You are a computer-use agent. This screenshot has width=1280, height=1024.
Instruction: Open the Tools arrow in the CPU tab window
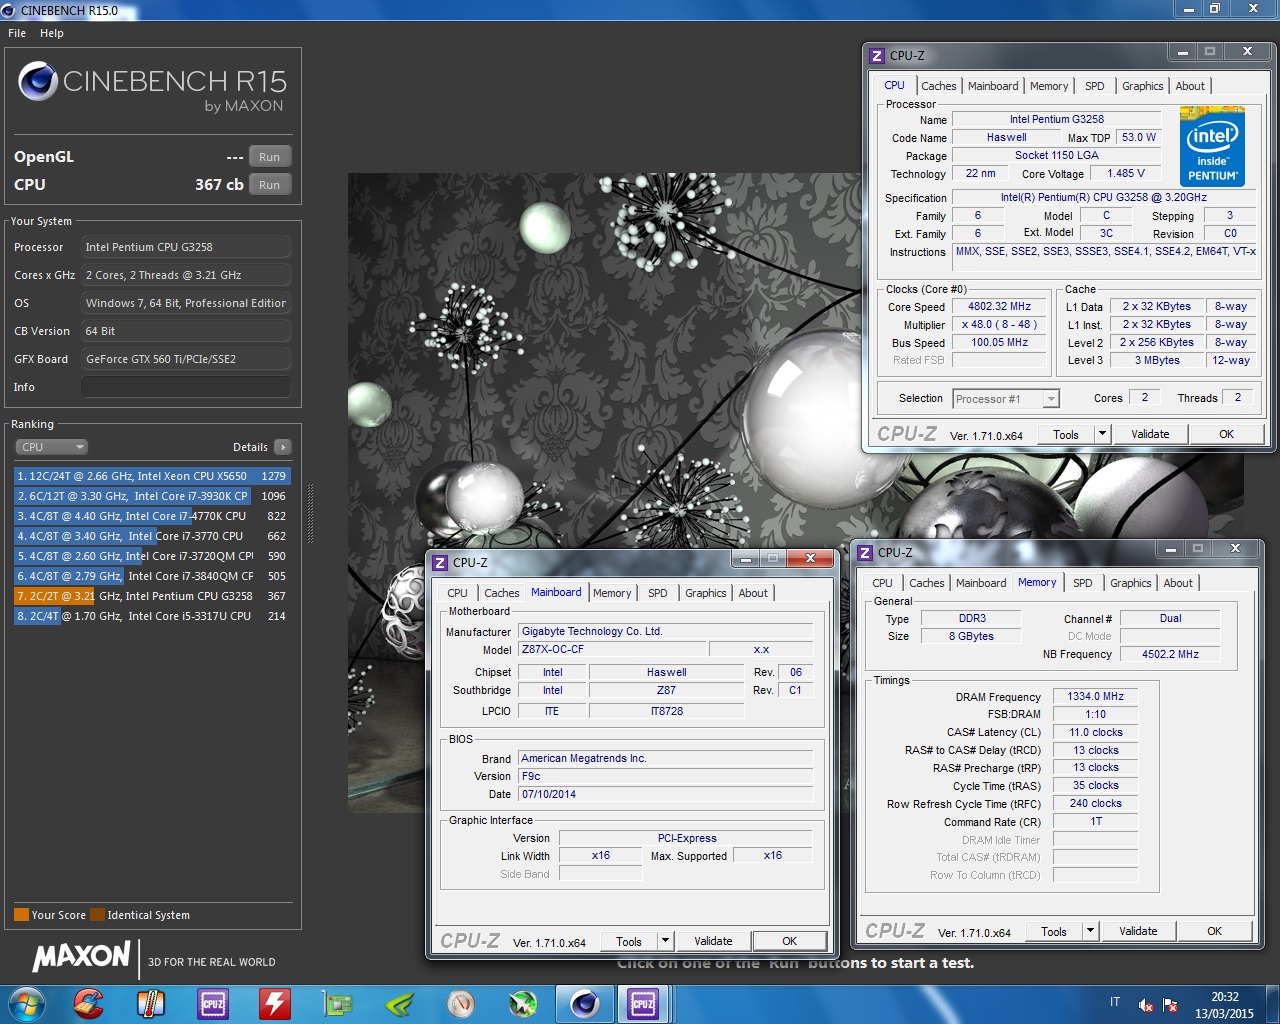click(x=1102, y=434)
